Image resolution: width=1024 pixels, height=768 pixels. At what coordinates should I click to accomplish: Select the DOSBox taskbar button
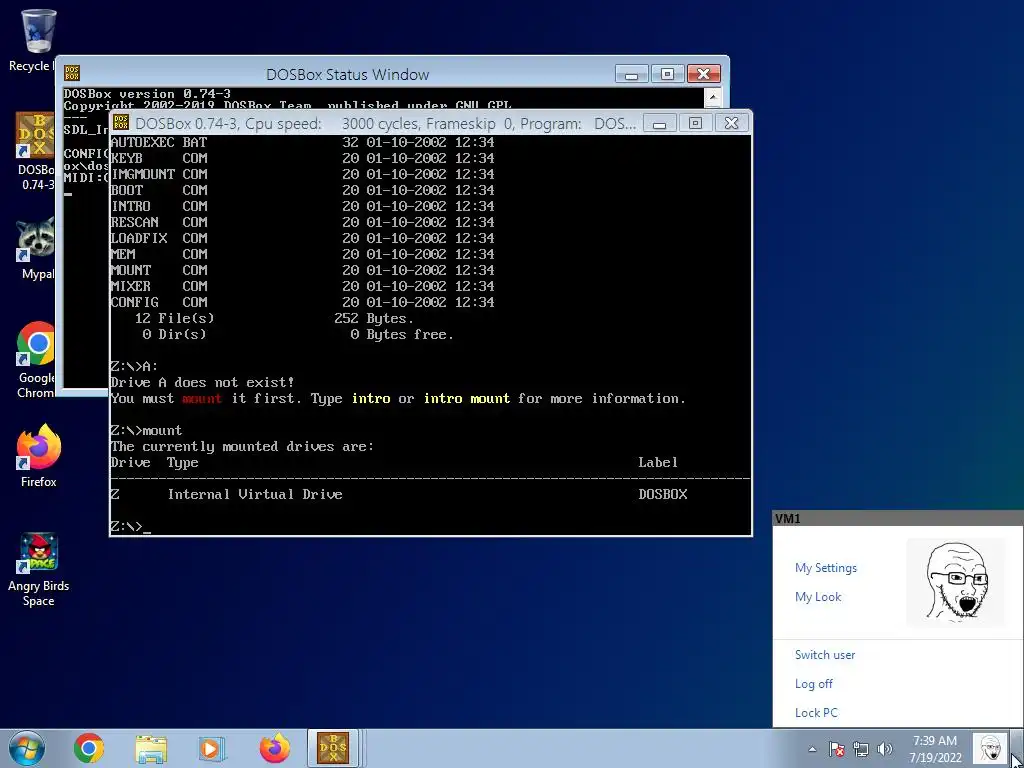coord(333,748)
